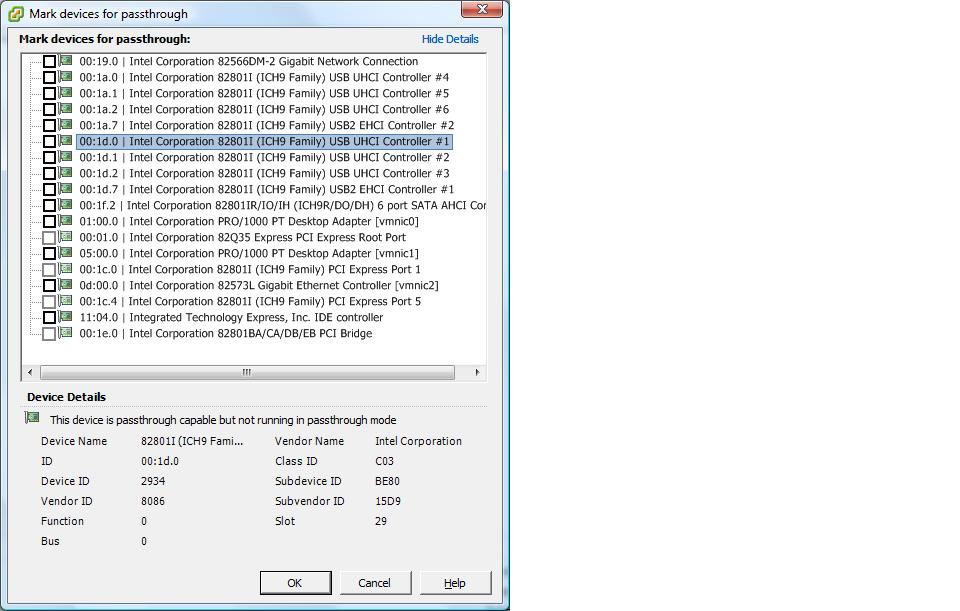The image size is (960, 611).
Task: Click device icon for 00:1f.2 SATA AHCI
Action: (66, 204)
